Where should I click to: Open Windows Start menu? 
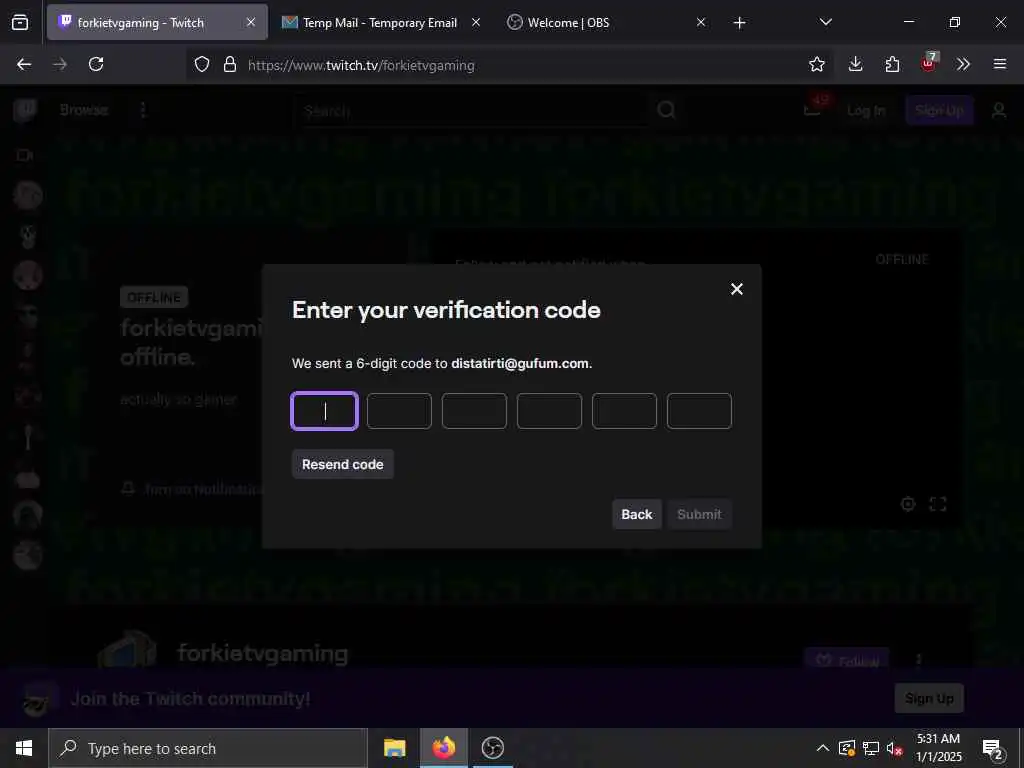[24, 748]
